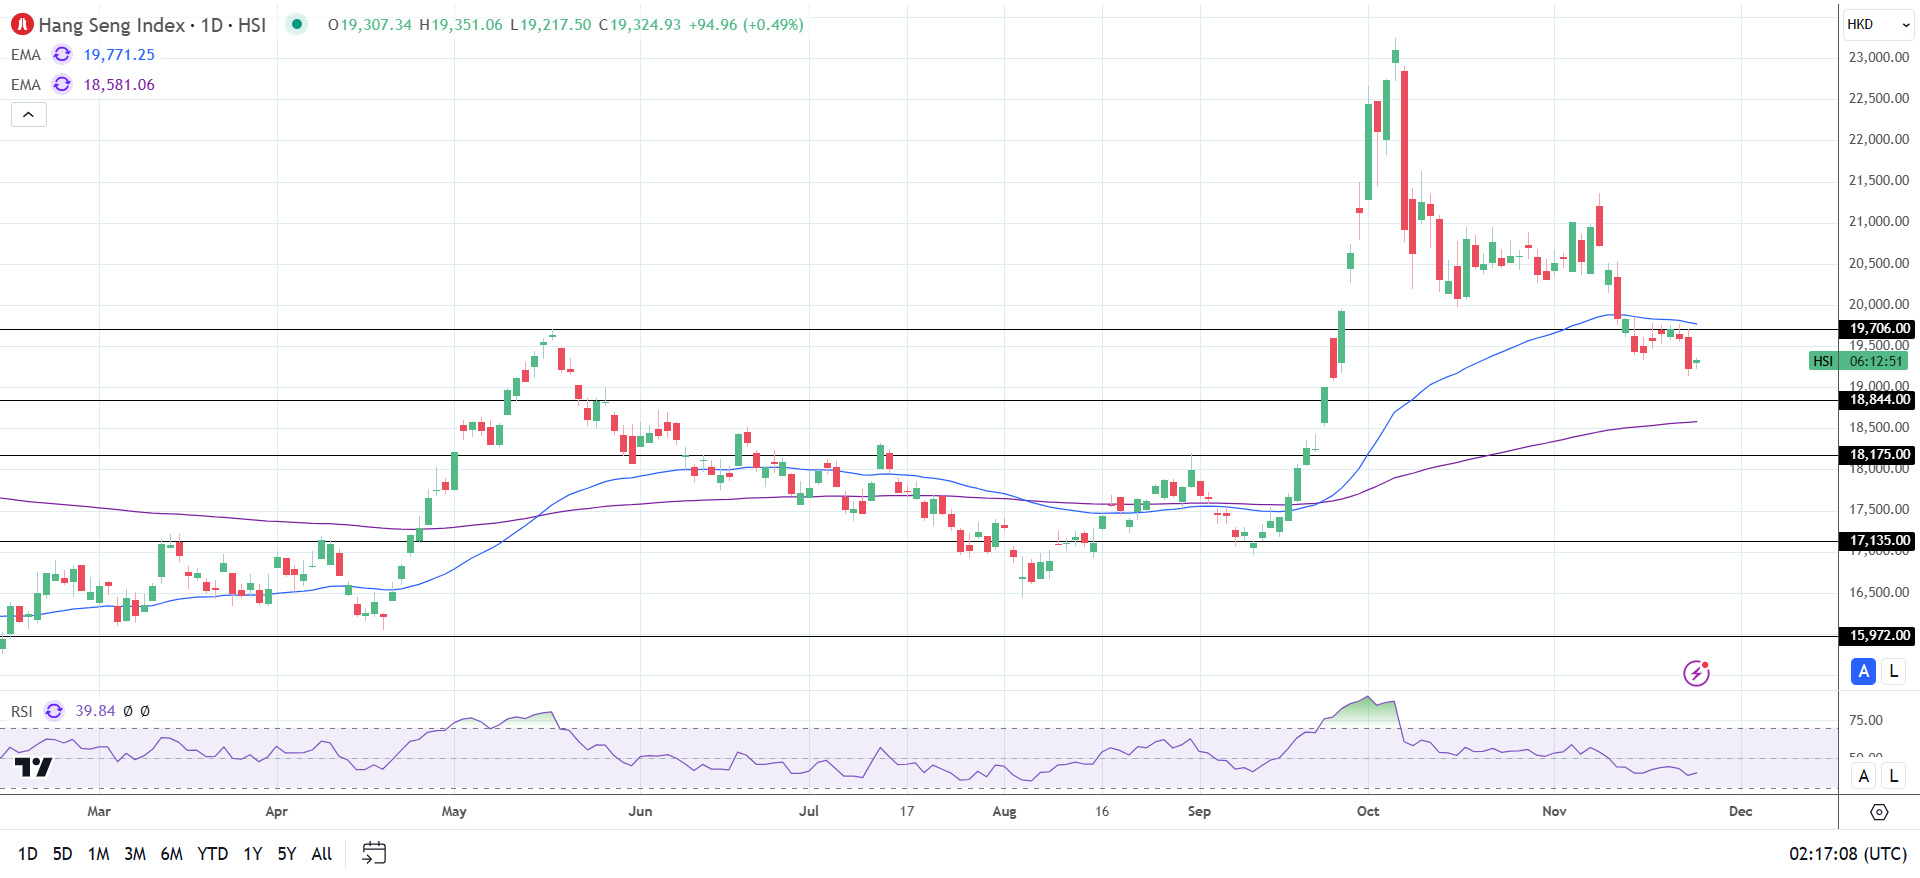
Task: Collapse the indicator legend with the chevron
Action: pos(29,115)
